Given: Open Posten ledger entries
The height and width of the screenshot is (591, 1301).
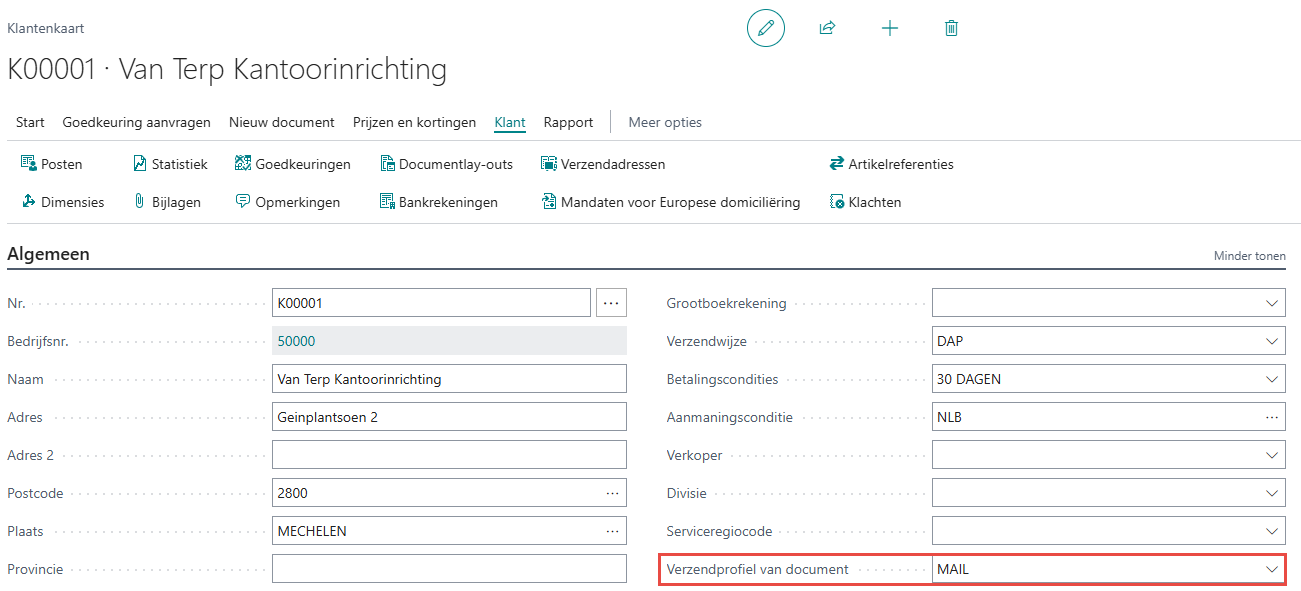Looking at the screenshot, I should coord(52,164).
